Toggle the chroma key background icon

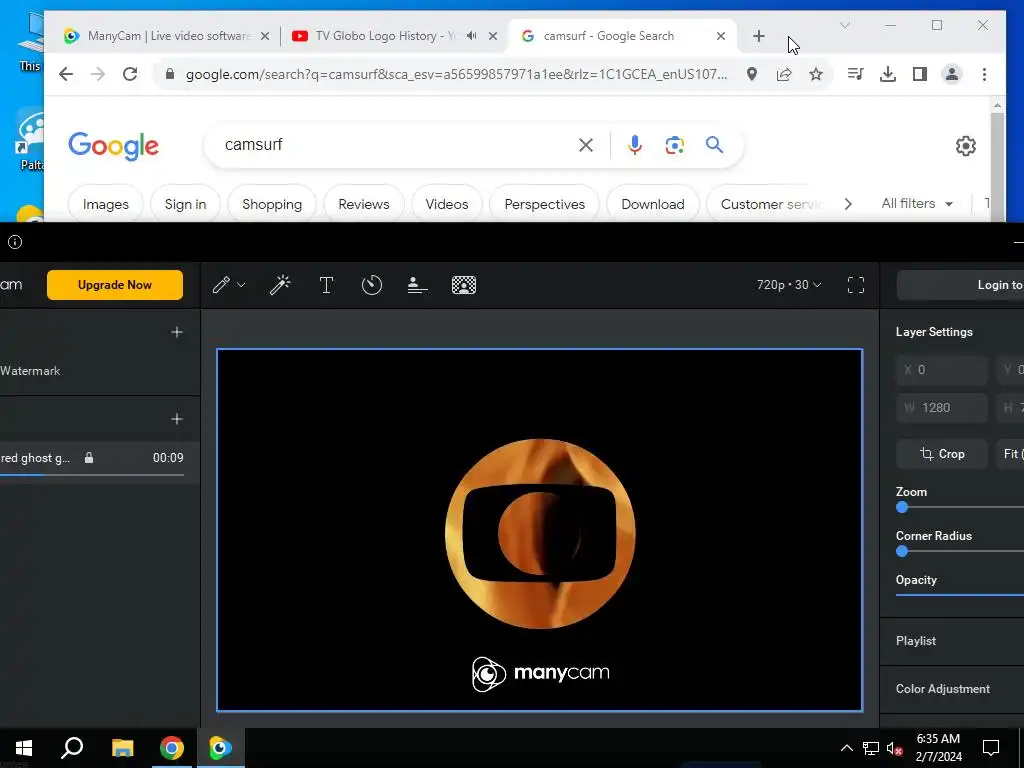tap(464, 285)
